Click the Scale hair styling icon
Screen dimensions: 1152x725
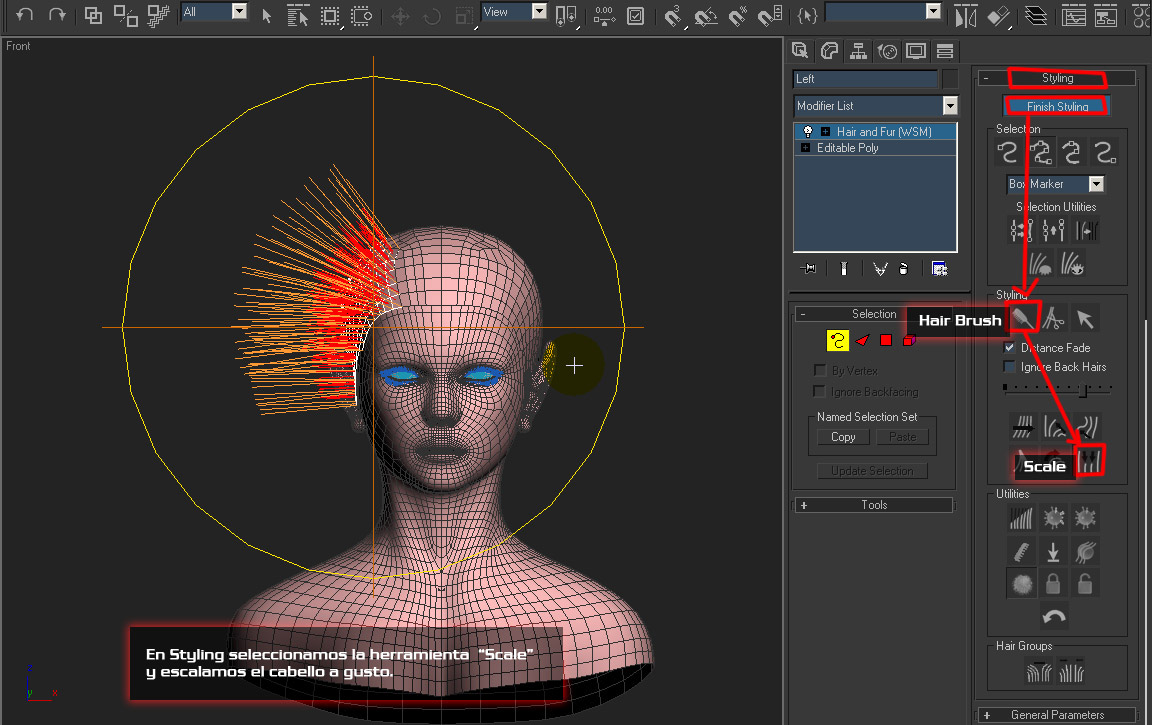coord(1089,459)
